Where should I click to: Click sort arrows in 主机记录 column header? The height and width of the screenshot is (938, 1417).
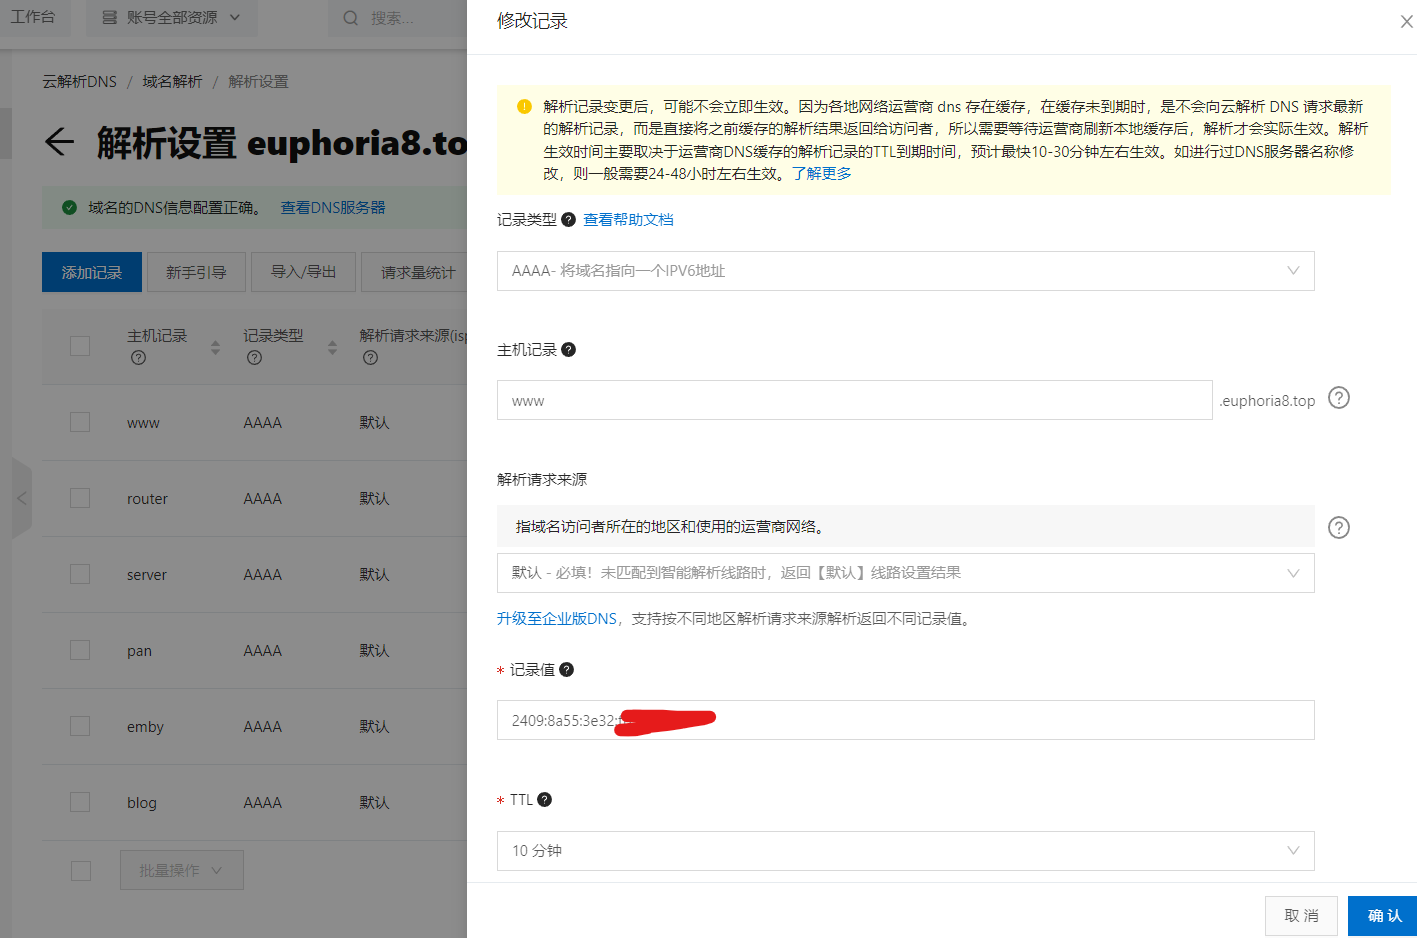215,347
